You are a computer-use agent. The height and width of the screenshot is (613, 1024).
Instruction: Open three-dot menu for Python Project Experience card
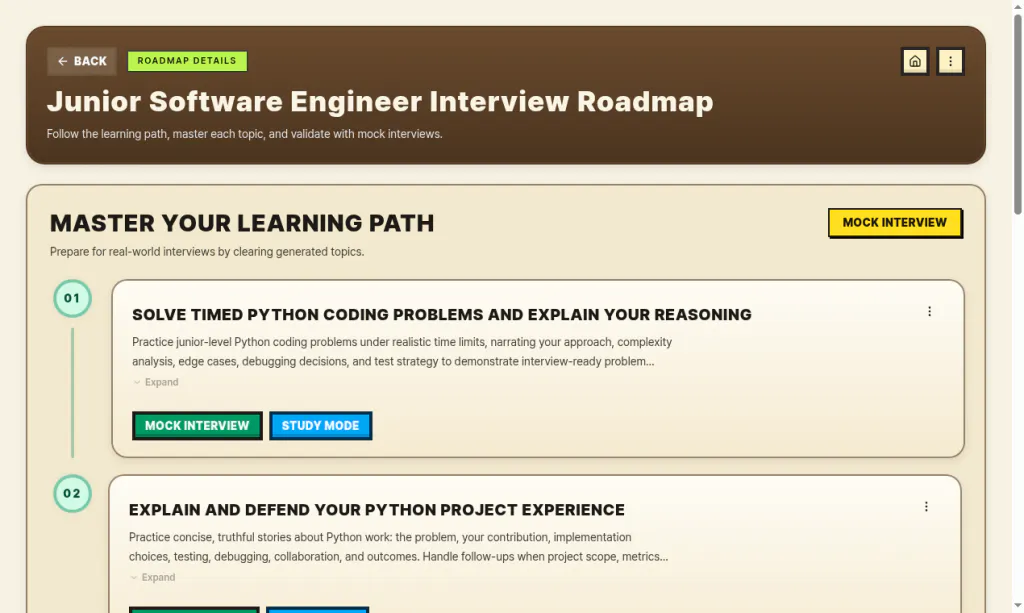click(x=926, y=507)
